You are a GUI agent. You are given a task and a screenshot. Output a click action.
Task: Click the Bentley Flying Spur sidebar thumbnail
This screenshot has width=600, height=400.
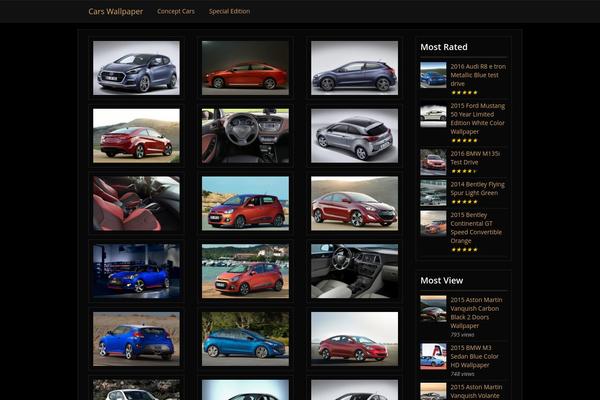point(433,193)
